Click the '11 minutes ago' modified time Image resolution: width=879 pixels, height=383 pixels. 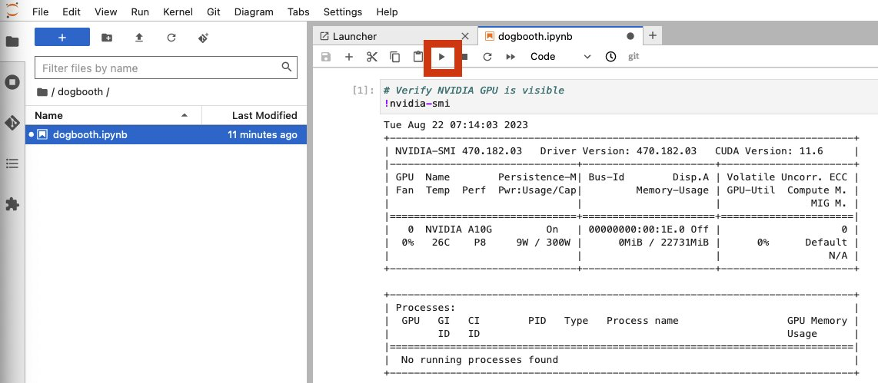pos(262,135)
